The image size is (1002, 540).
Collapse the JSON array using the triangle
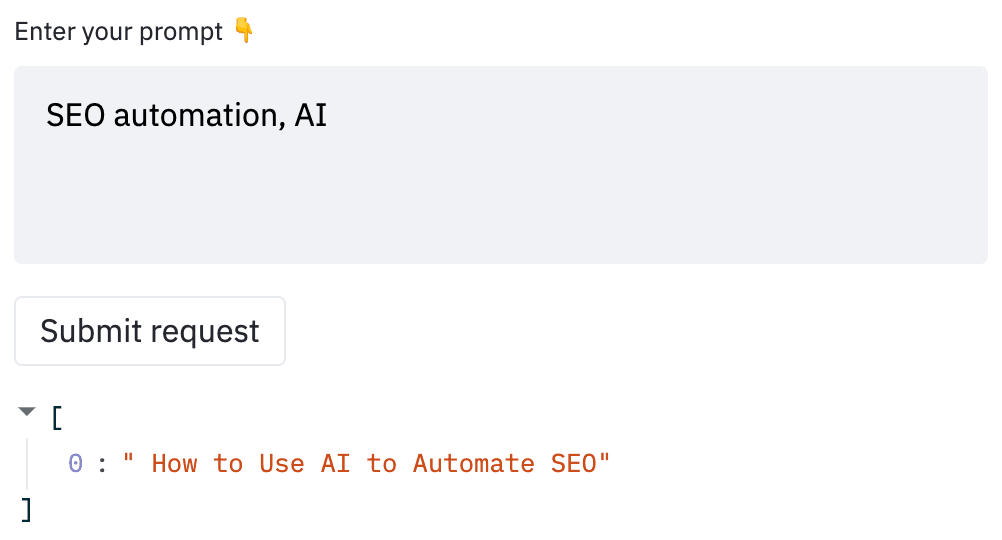(27, 412)
